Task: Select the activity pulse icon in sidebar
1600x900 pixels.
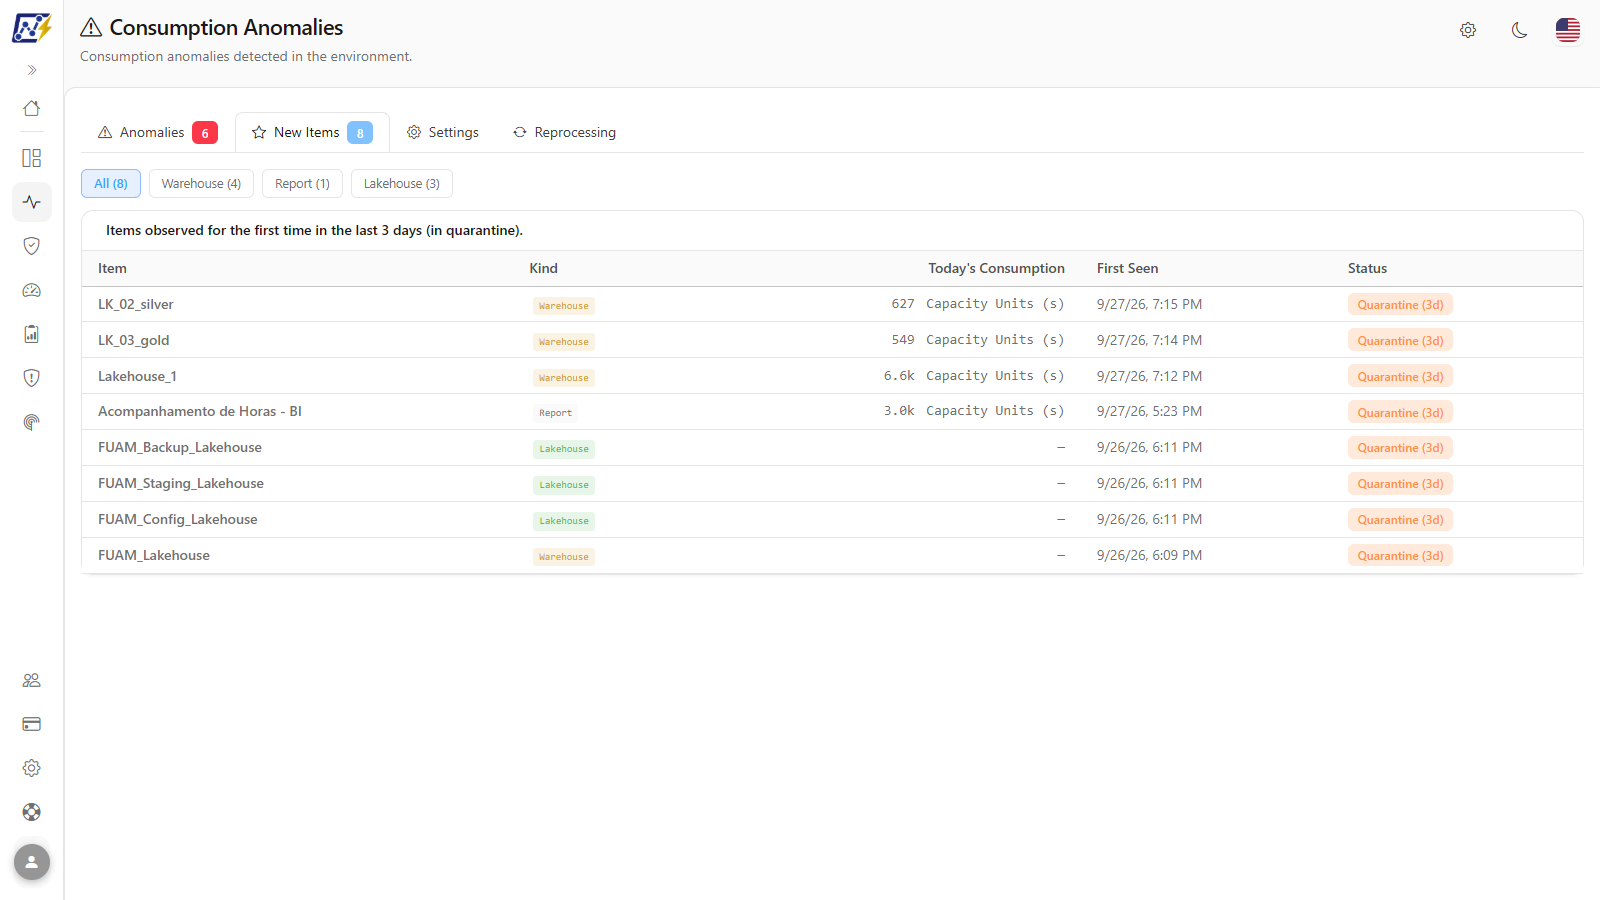Action: click(x=32, y=202)
